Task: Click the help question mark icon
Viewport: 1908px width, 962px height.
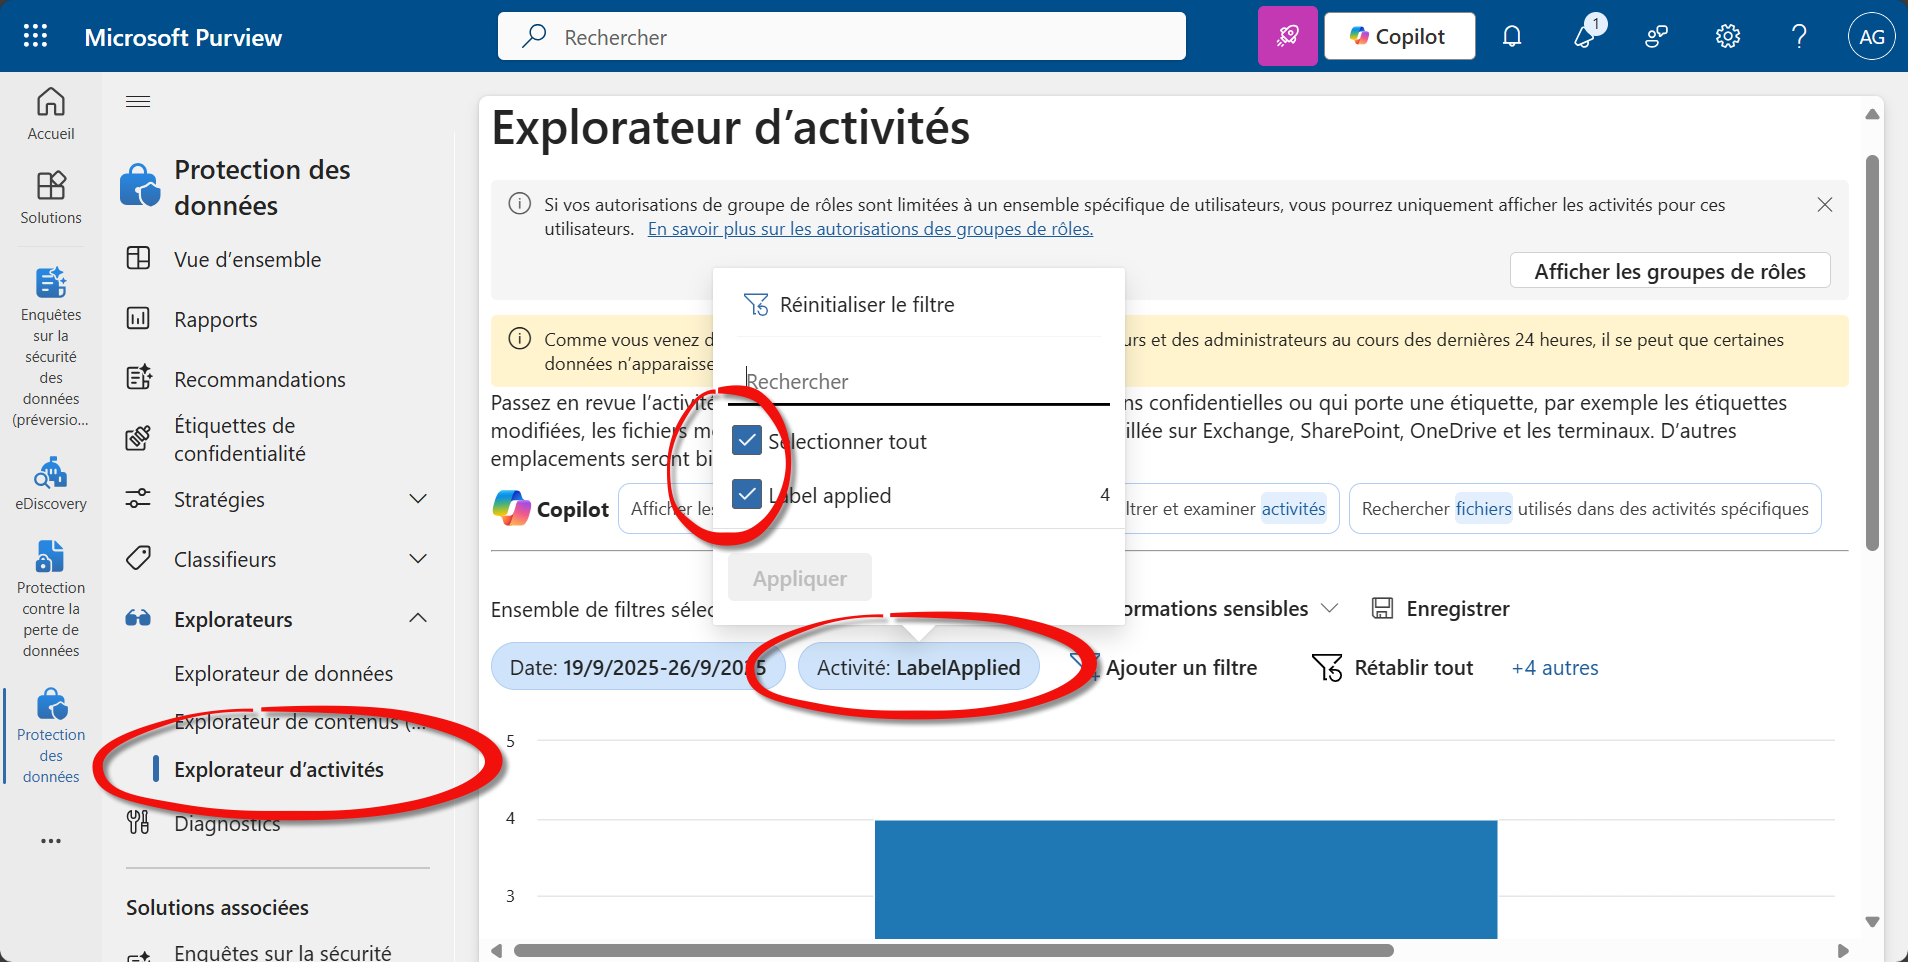Action: coord(1799,37)
